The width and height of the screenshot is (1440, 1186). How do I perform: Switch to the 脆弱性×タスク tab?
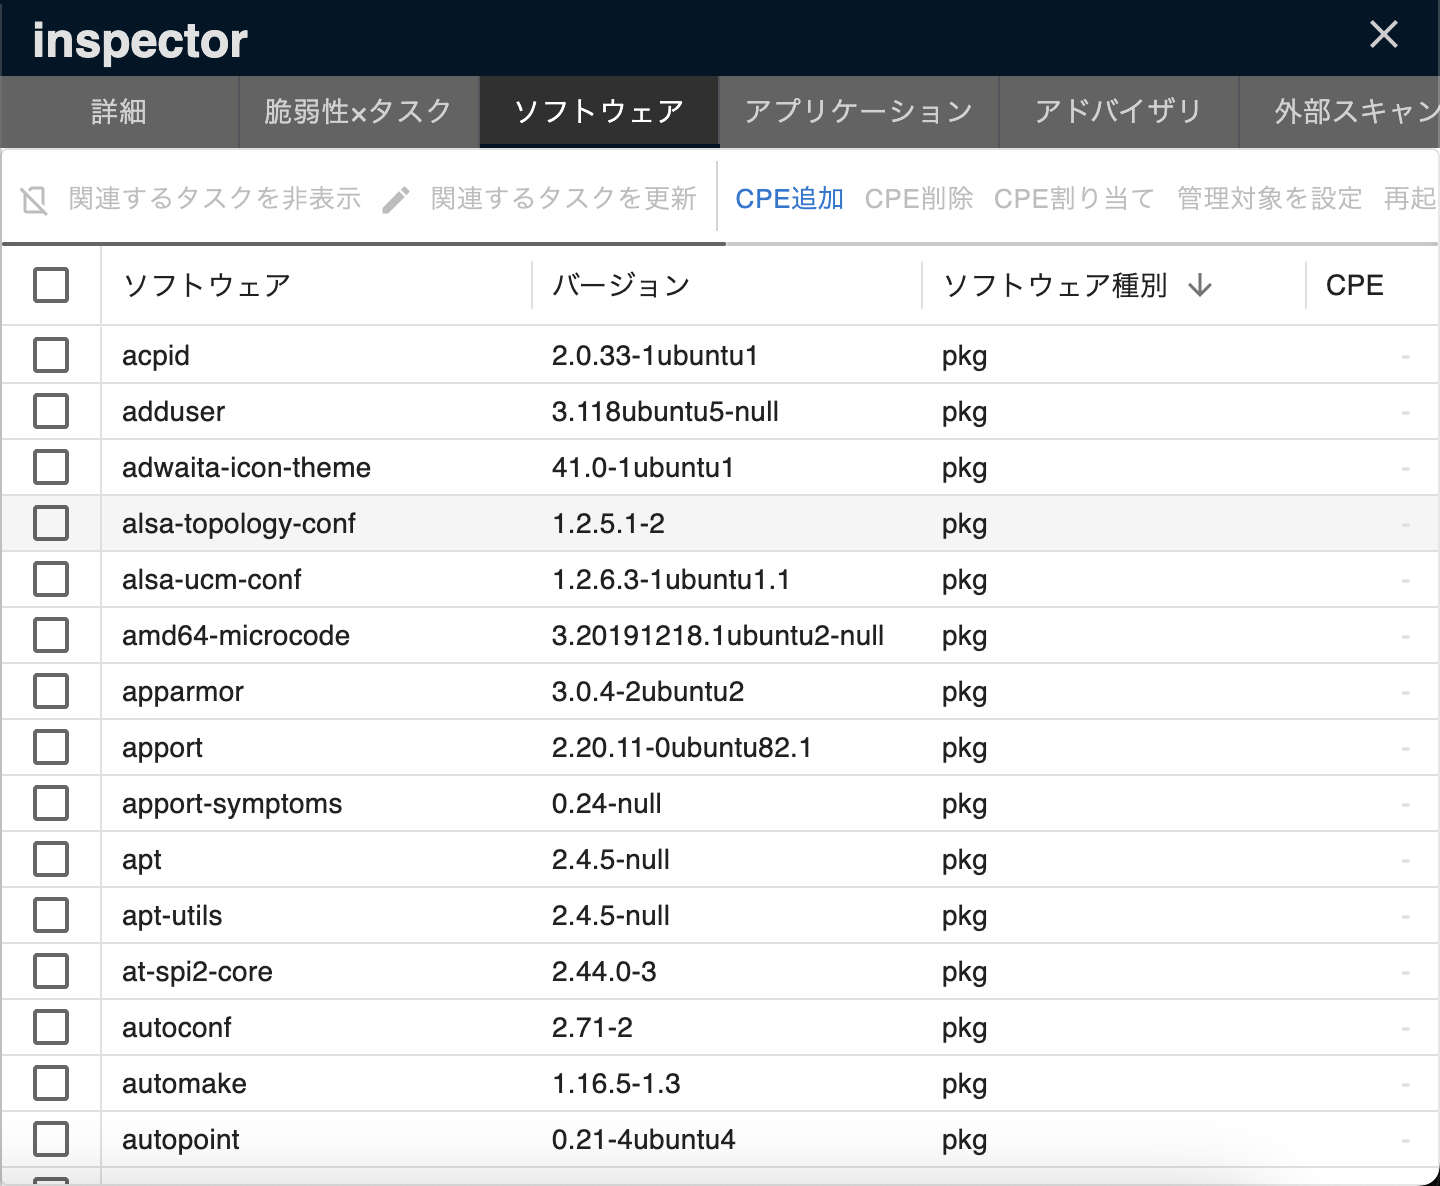tap(359, 112)
